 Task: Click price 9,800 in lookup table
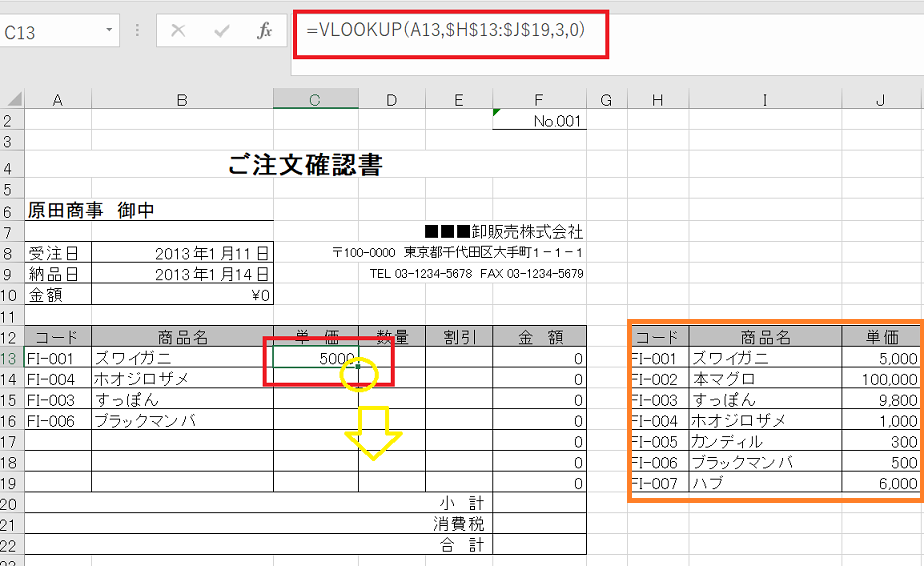(882, 400)
